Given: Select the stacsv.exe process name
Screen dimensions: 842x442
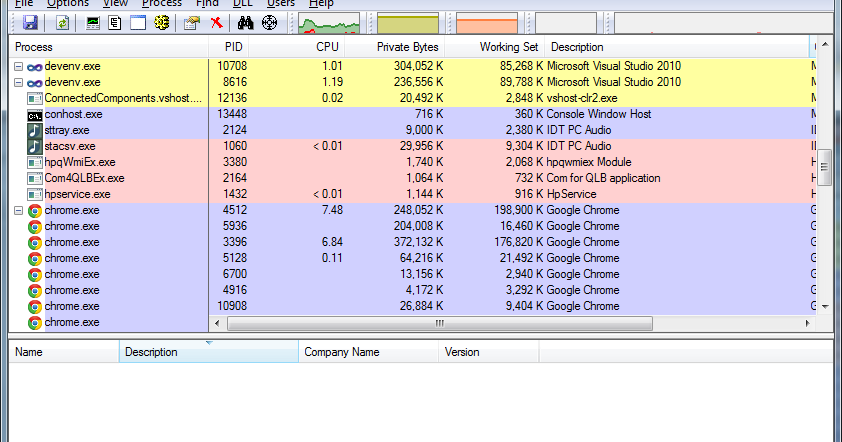Looking at the screenshot, I should point(70,146).
